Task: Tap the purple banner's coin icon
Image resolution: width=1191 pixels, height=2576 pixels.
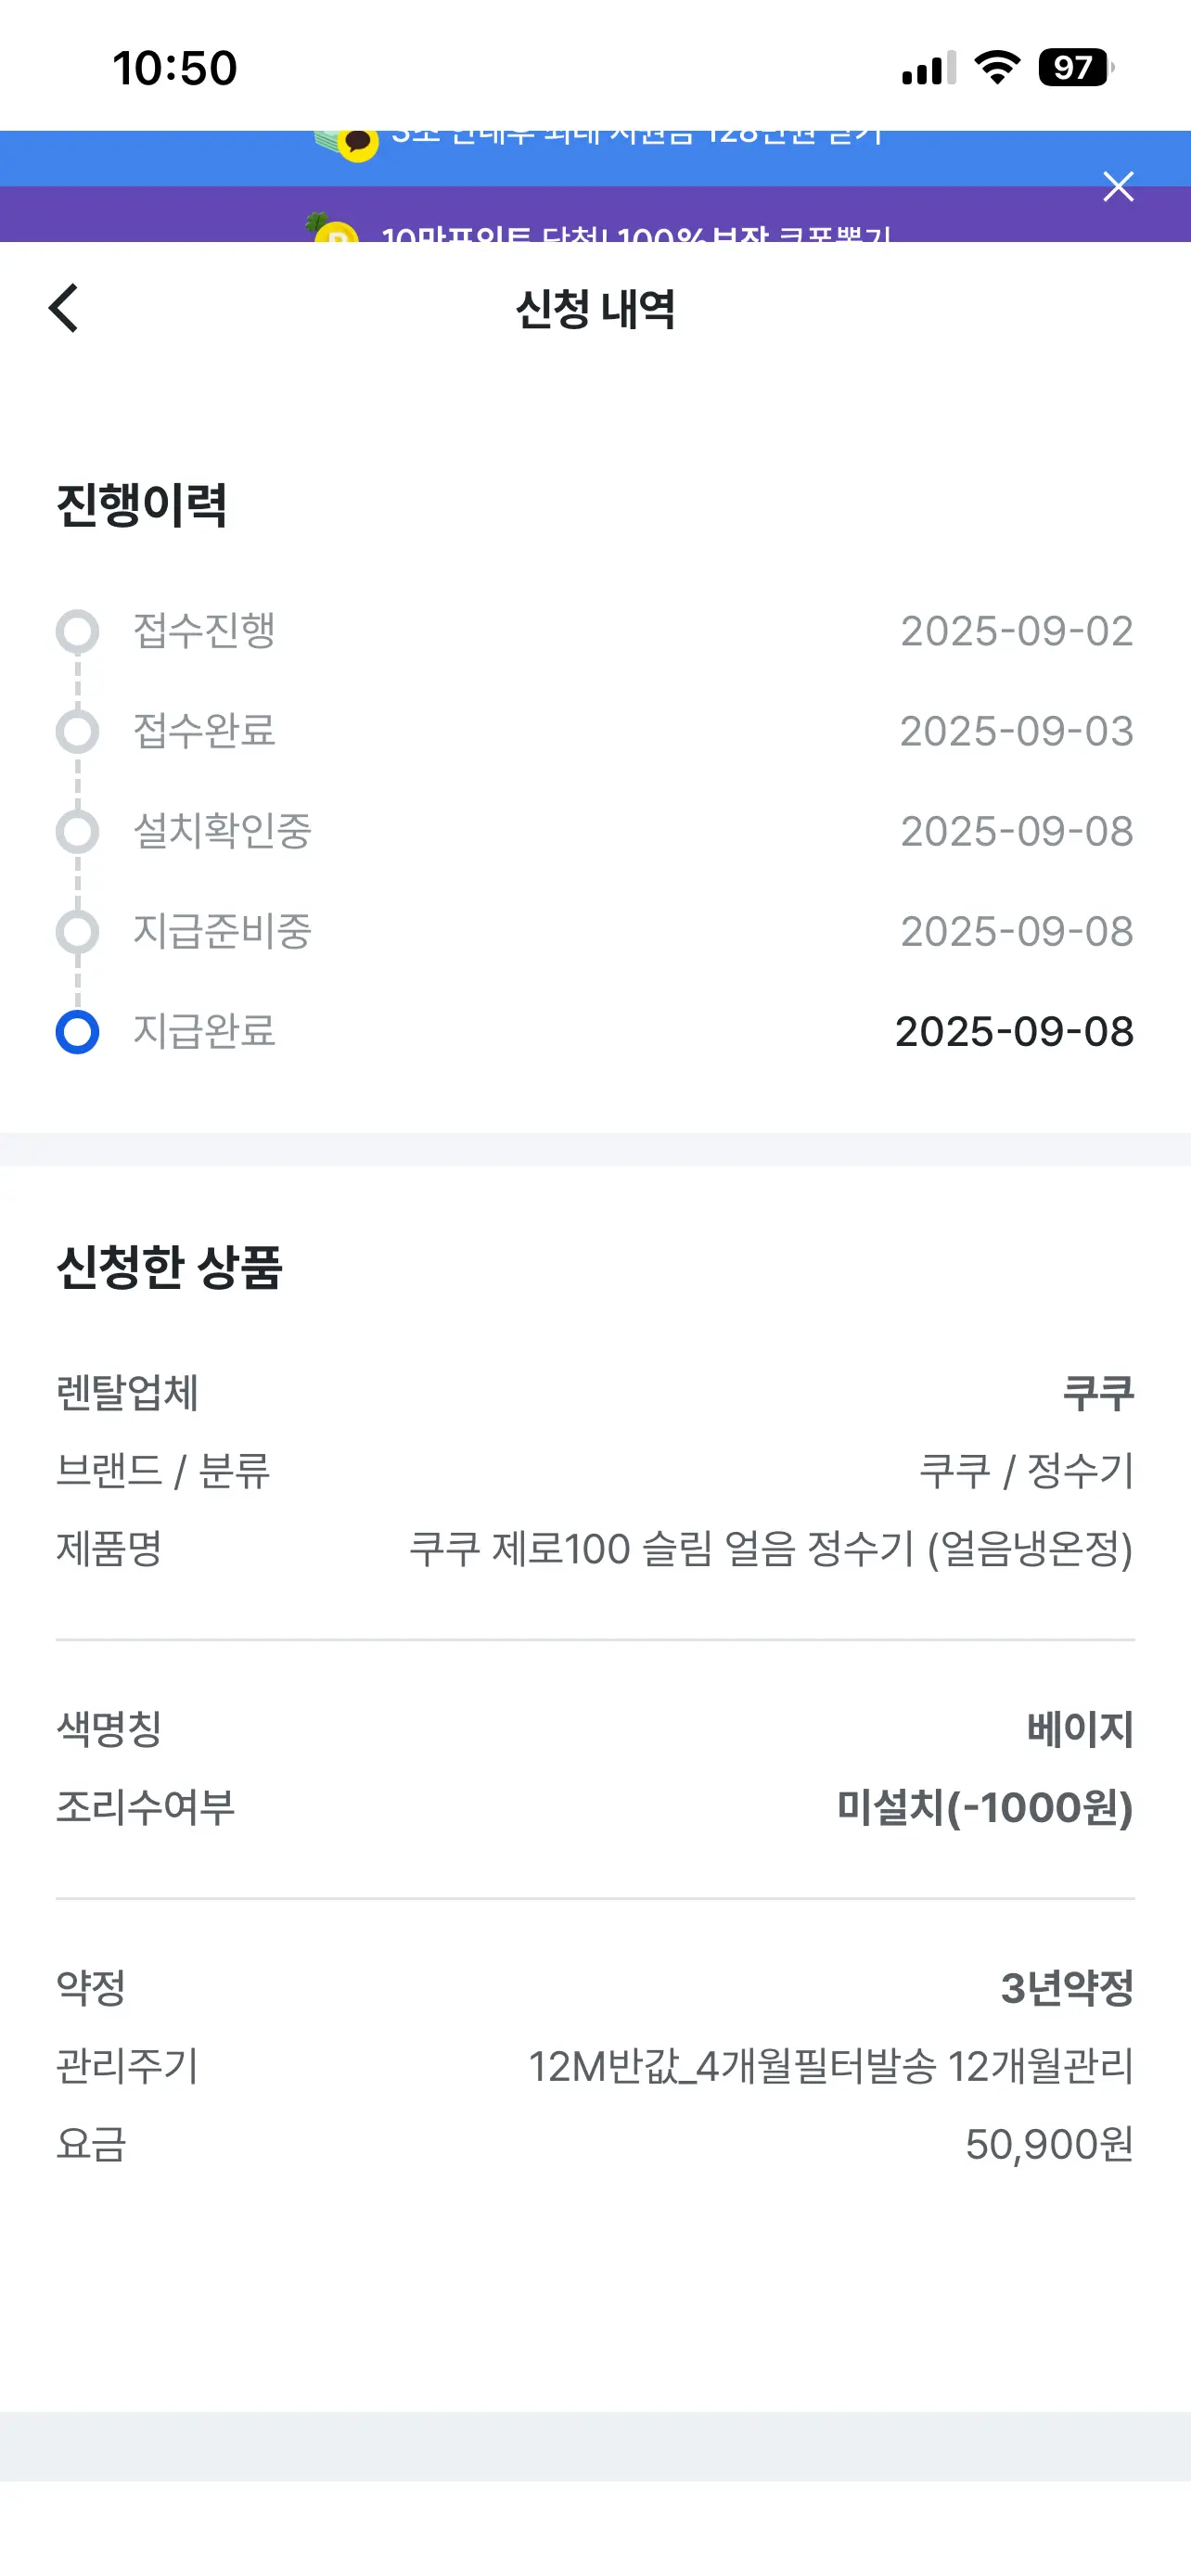Action: (336, 232)
